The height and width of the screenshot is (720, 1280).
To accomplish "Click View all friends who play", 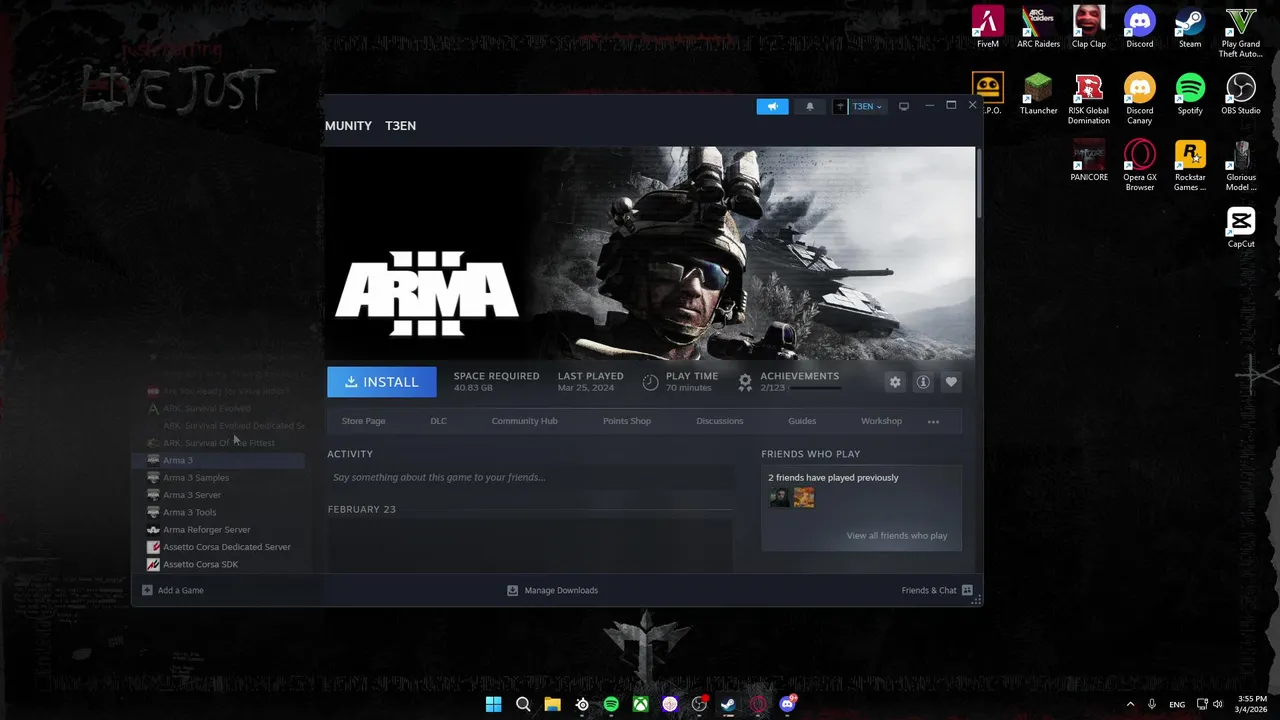I will pos(897,536).
